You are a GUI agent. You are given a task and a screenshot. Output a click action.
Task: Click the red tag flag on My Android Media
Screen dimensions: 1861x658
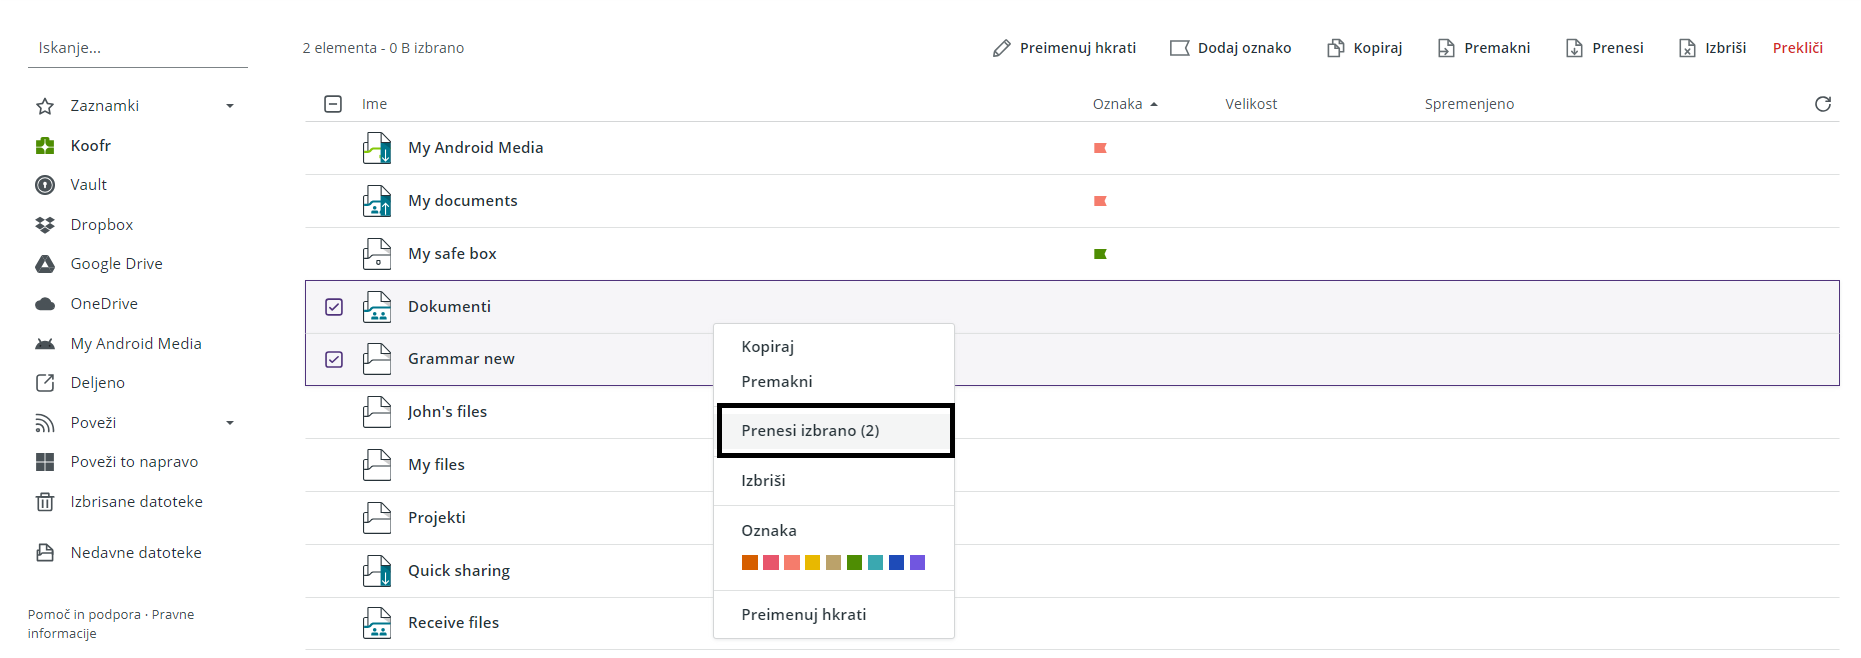pyautogui.click(x=1100, y=148)
